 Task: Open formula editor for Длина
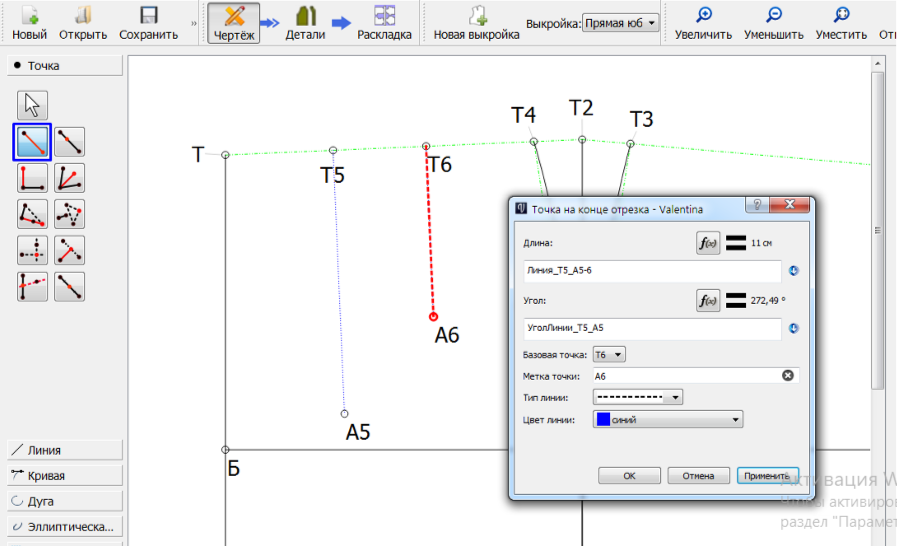(x=708, y=242)
